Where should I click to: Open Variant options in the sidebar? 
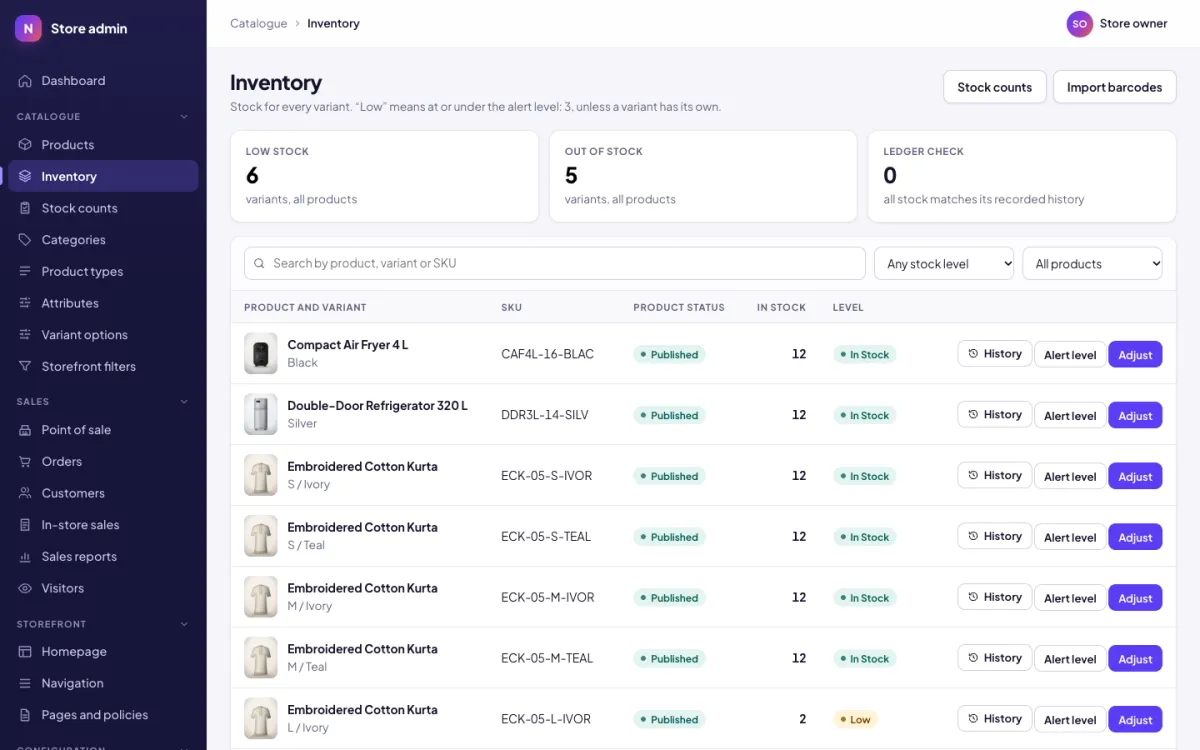tap(103, 335)
